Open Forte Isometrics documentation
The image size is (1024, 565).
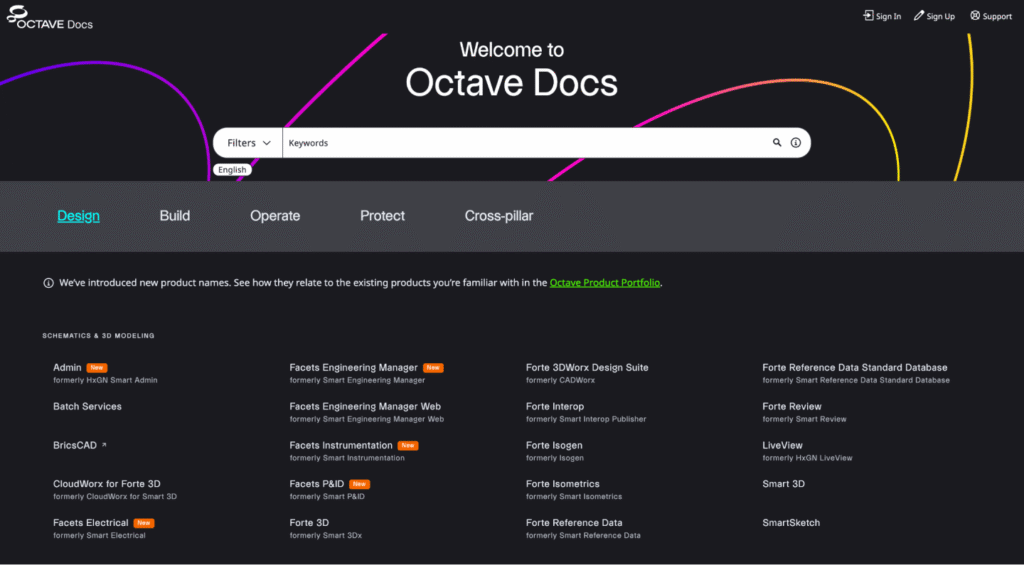pyautogui.click(x=562, y=484)
